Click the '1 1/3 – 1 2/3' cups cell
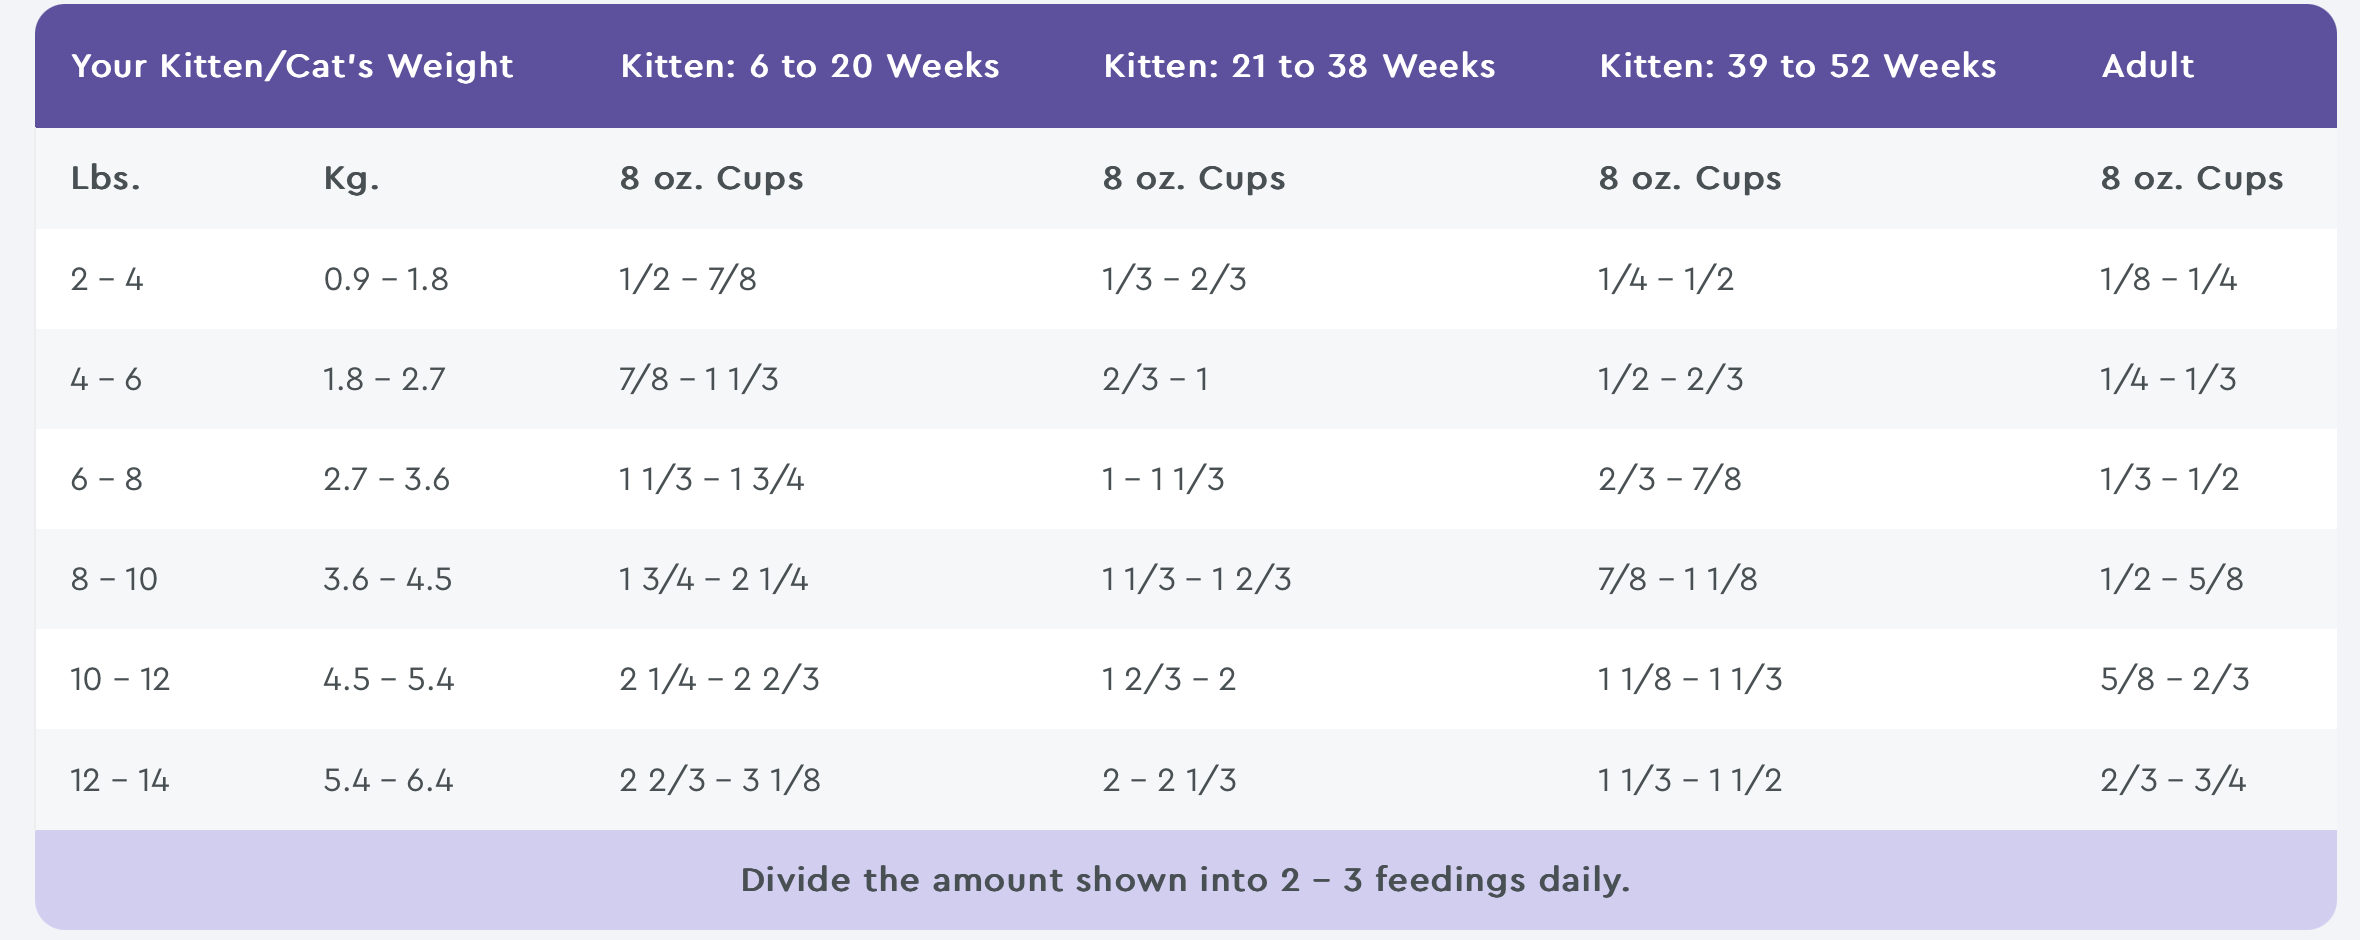The width and height of the screenshot is (2360, 940). [1196, 579]
